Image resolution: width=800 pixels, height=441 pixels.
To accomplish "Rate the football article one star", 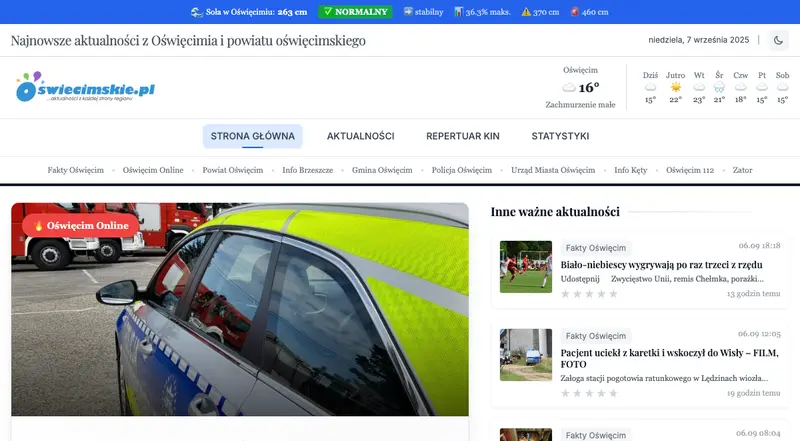I will point(565,294).
